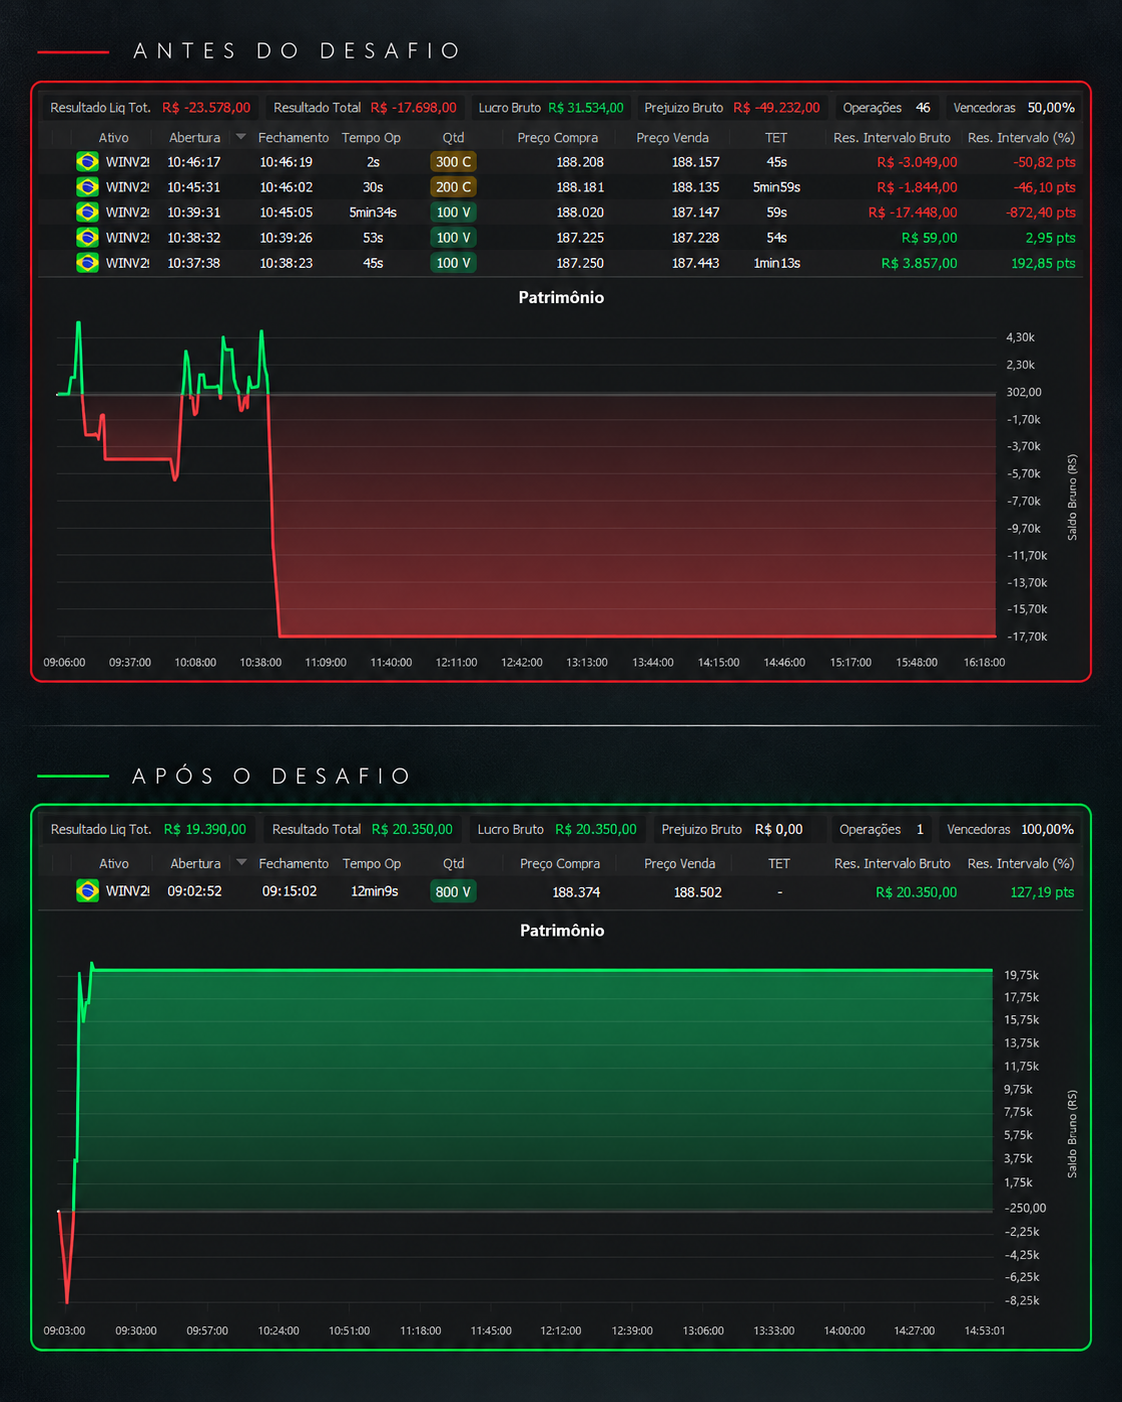This screenshot has height=1402, width=1122.
Task: Click the Prejuizo Bruto value R$ 0,00
Action: (779, 829)
